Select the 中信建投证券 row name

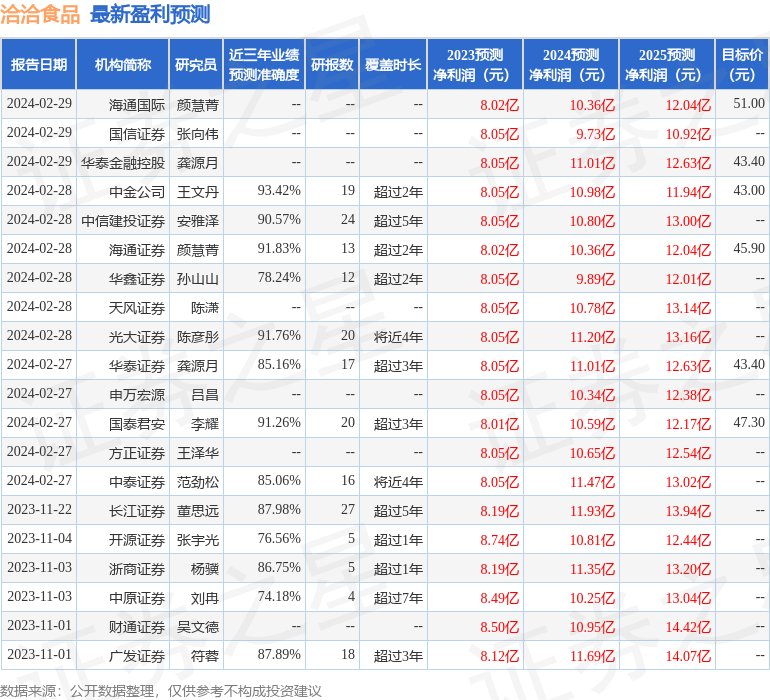[x=123, y=221]
